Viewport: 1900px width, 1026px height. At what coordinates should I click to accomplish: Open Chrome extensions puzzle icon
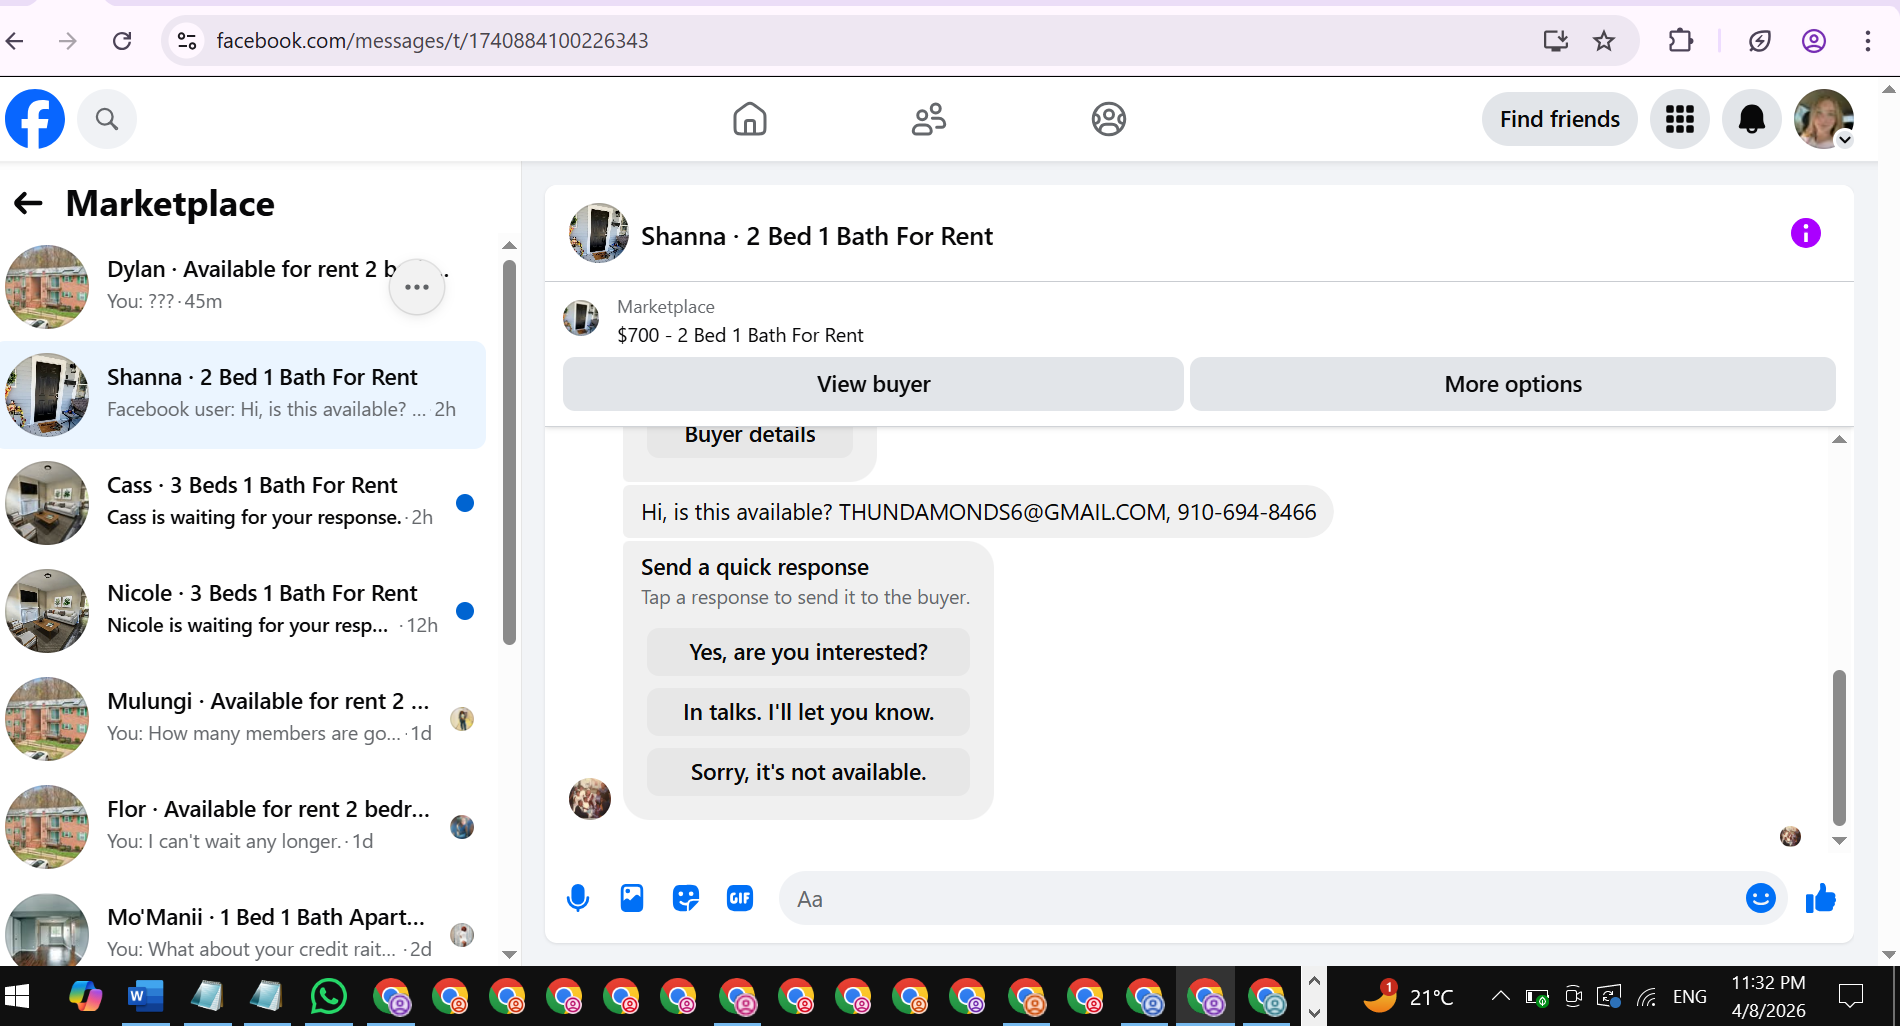point(1681,41)
